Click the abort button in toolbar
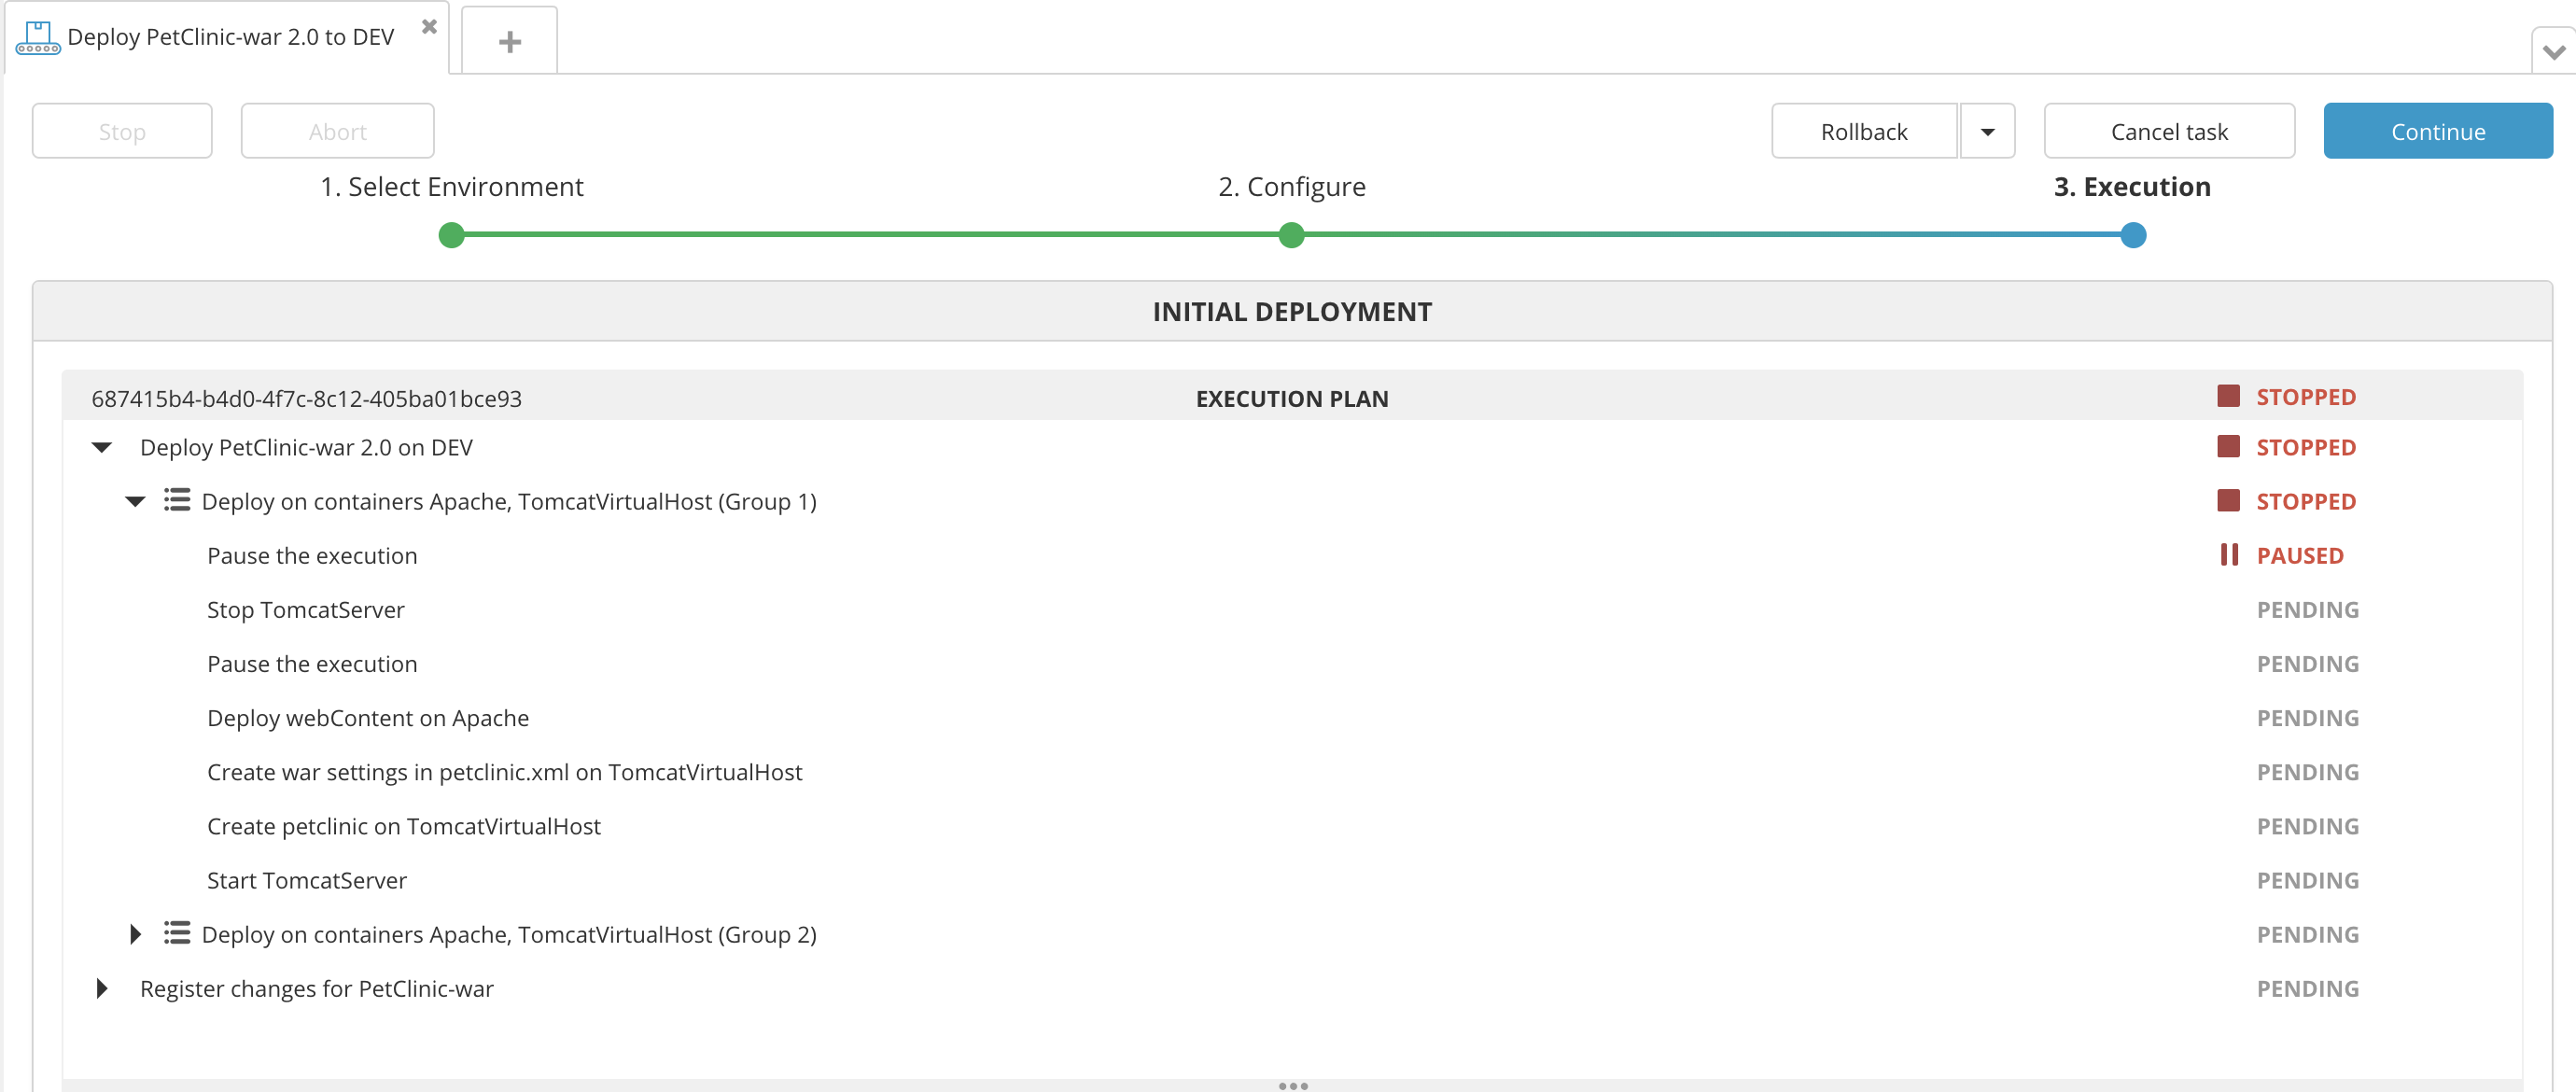Image resolution: width=2576 pixels, height=1092 pixels. (337, 130)
